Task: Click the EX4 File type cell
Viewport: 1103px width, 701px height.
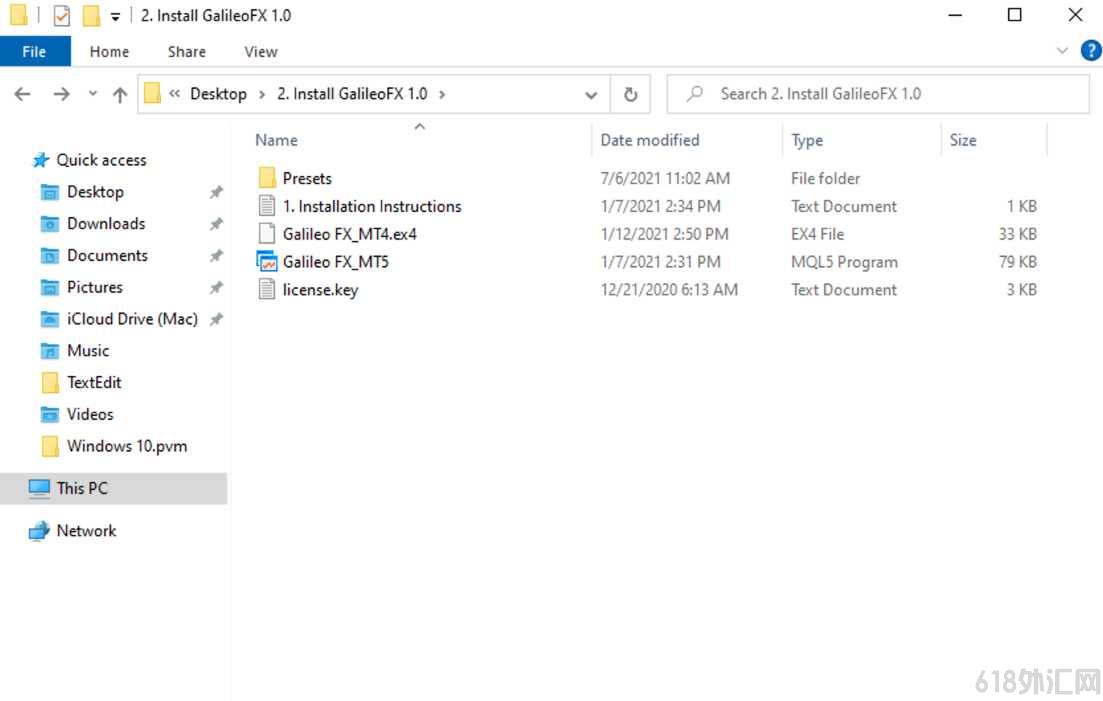Action: click(x=817, y=234)
